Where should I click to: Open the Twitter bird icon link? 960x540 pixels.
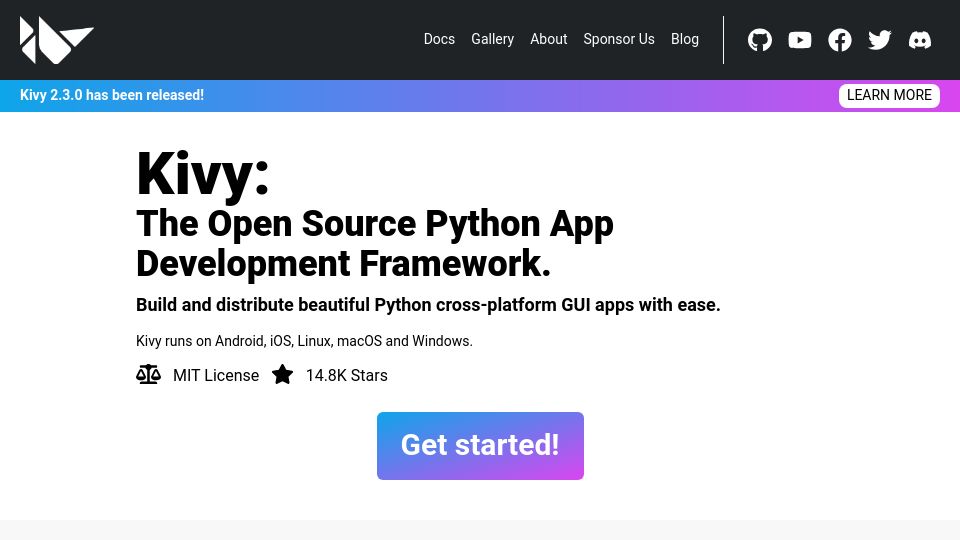(880, 40)
